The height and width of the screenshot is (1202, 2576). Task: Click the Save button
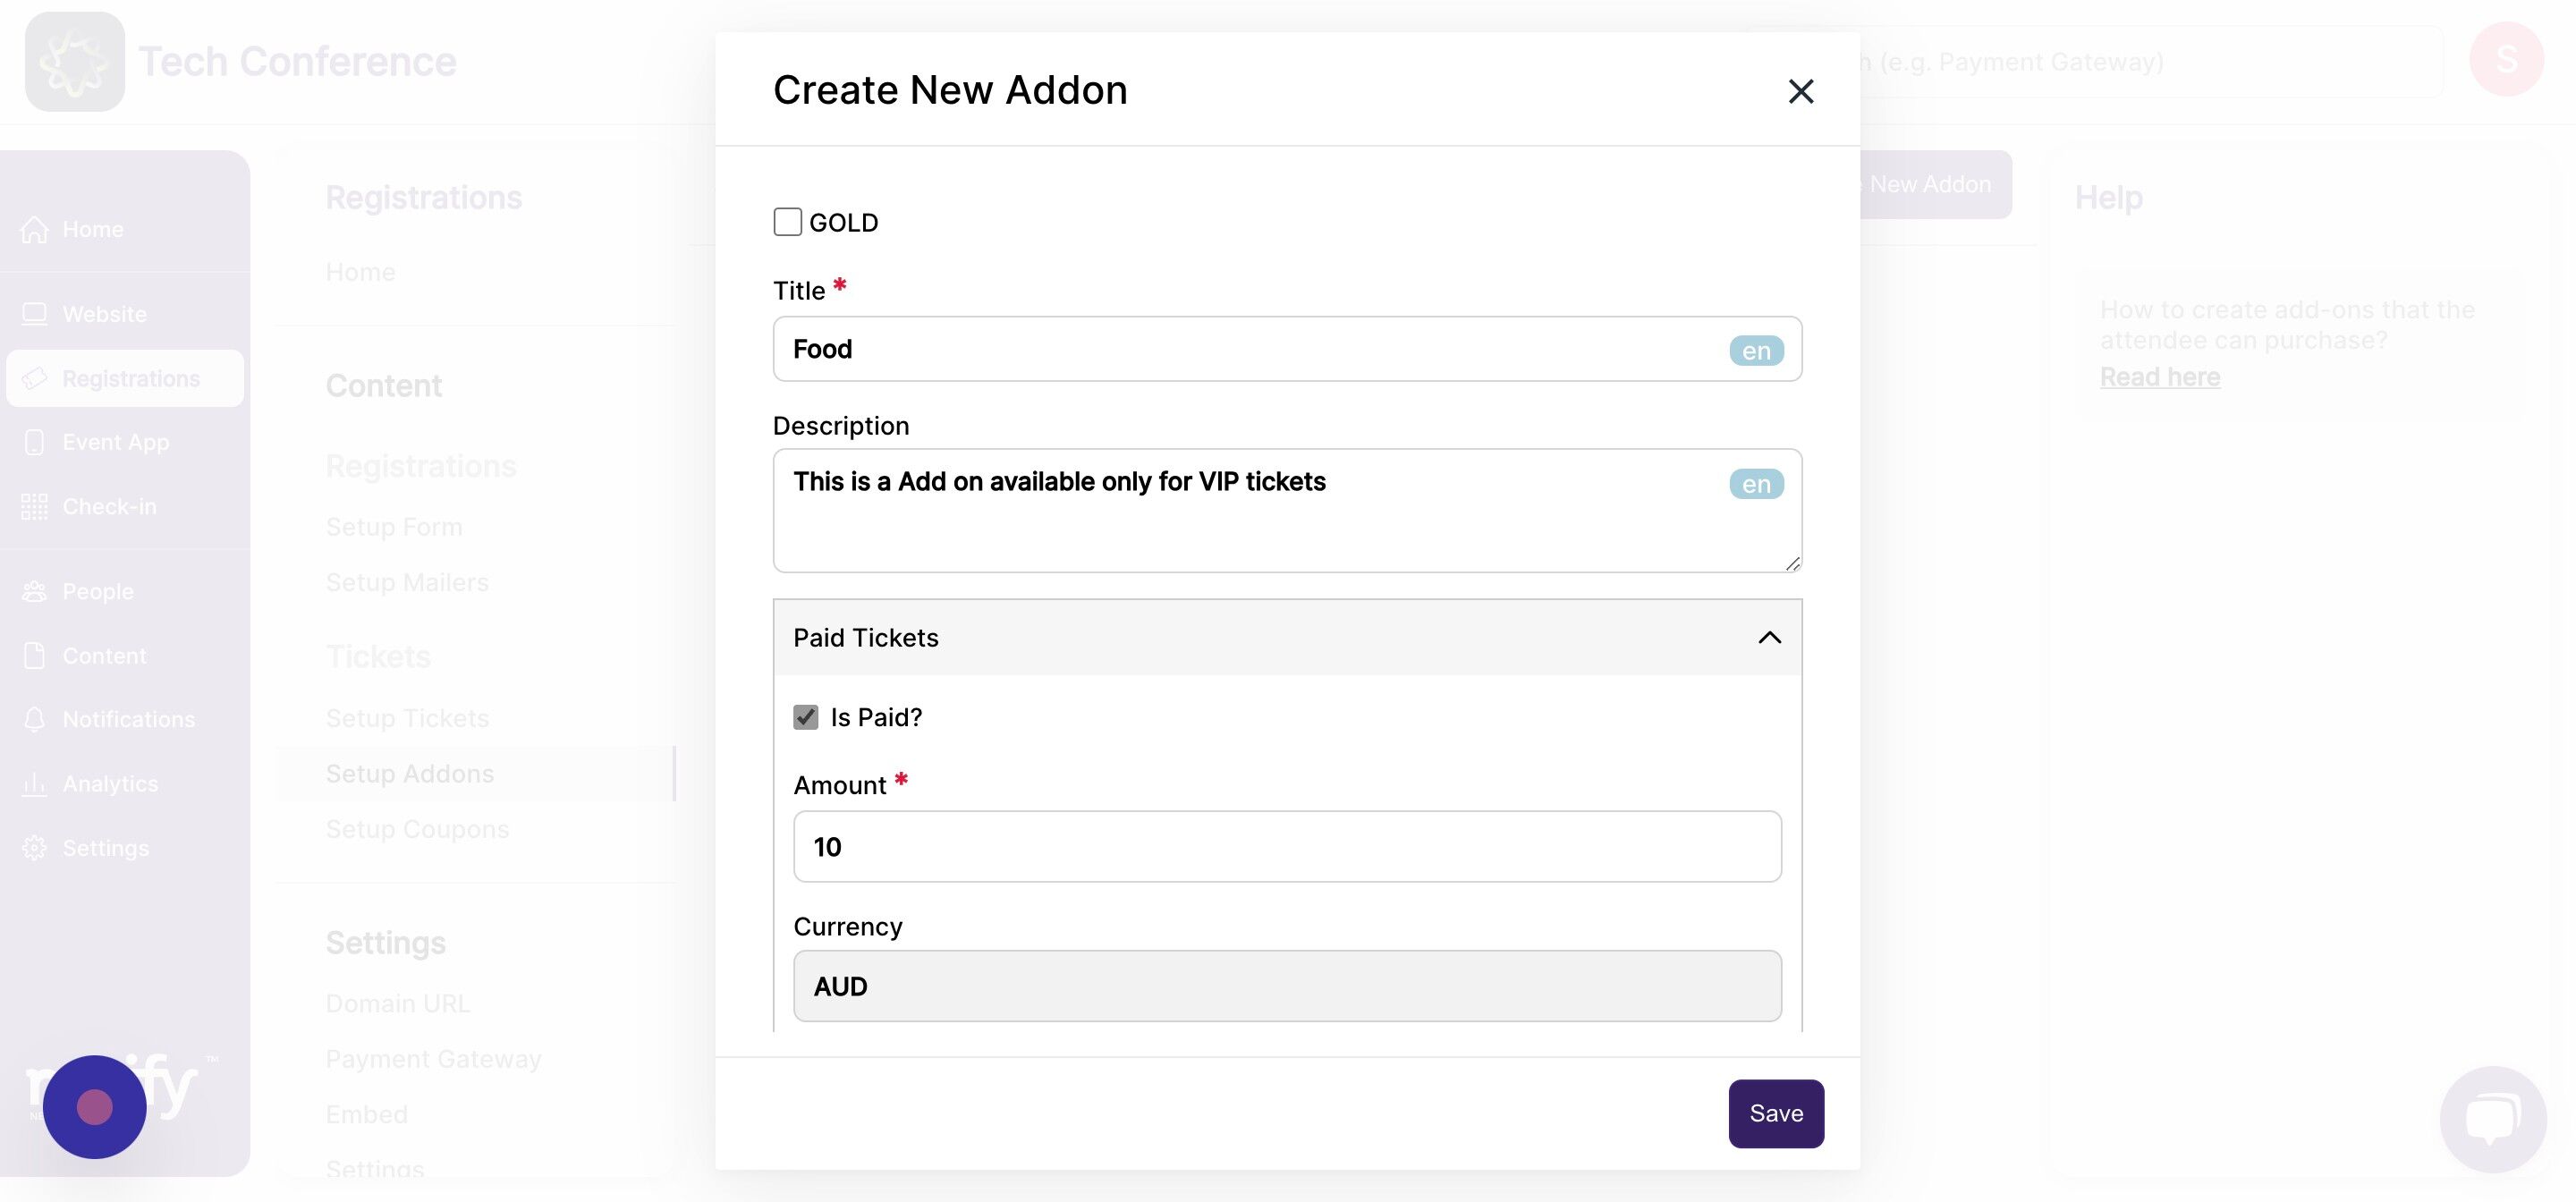1776,1113
